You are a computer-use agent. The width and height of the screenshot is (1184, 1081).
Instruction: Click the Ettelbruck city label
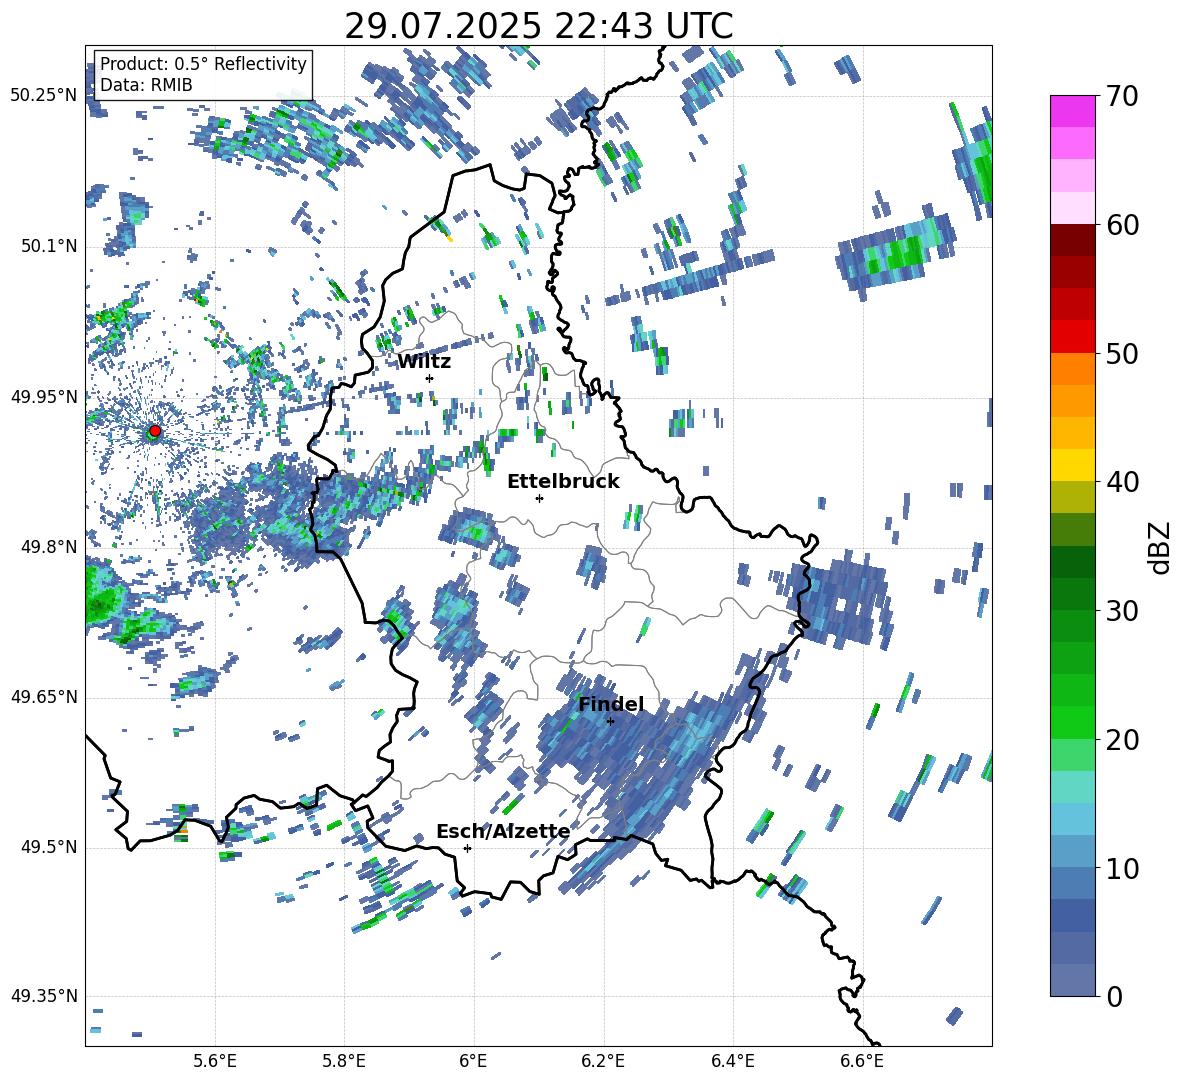(563, 482)
